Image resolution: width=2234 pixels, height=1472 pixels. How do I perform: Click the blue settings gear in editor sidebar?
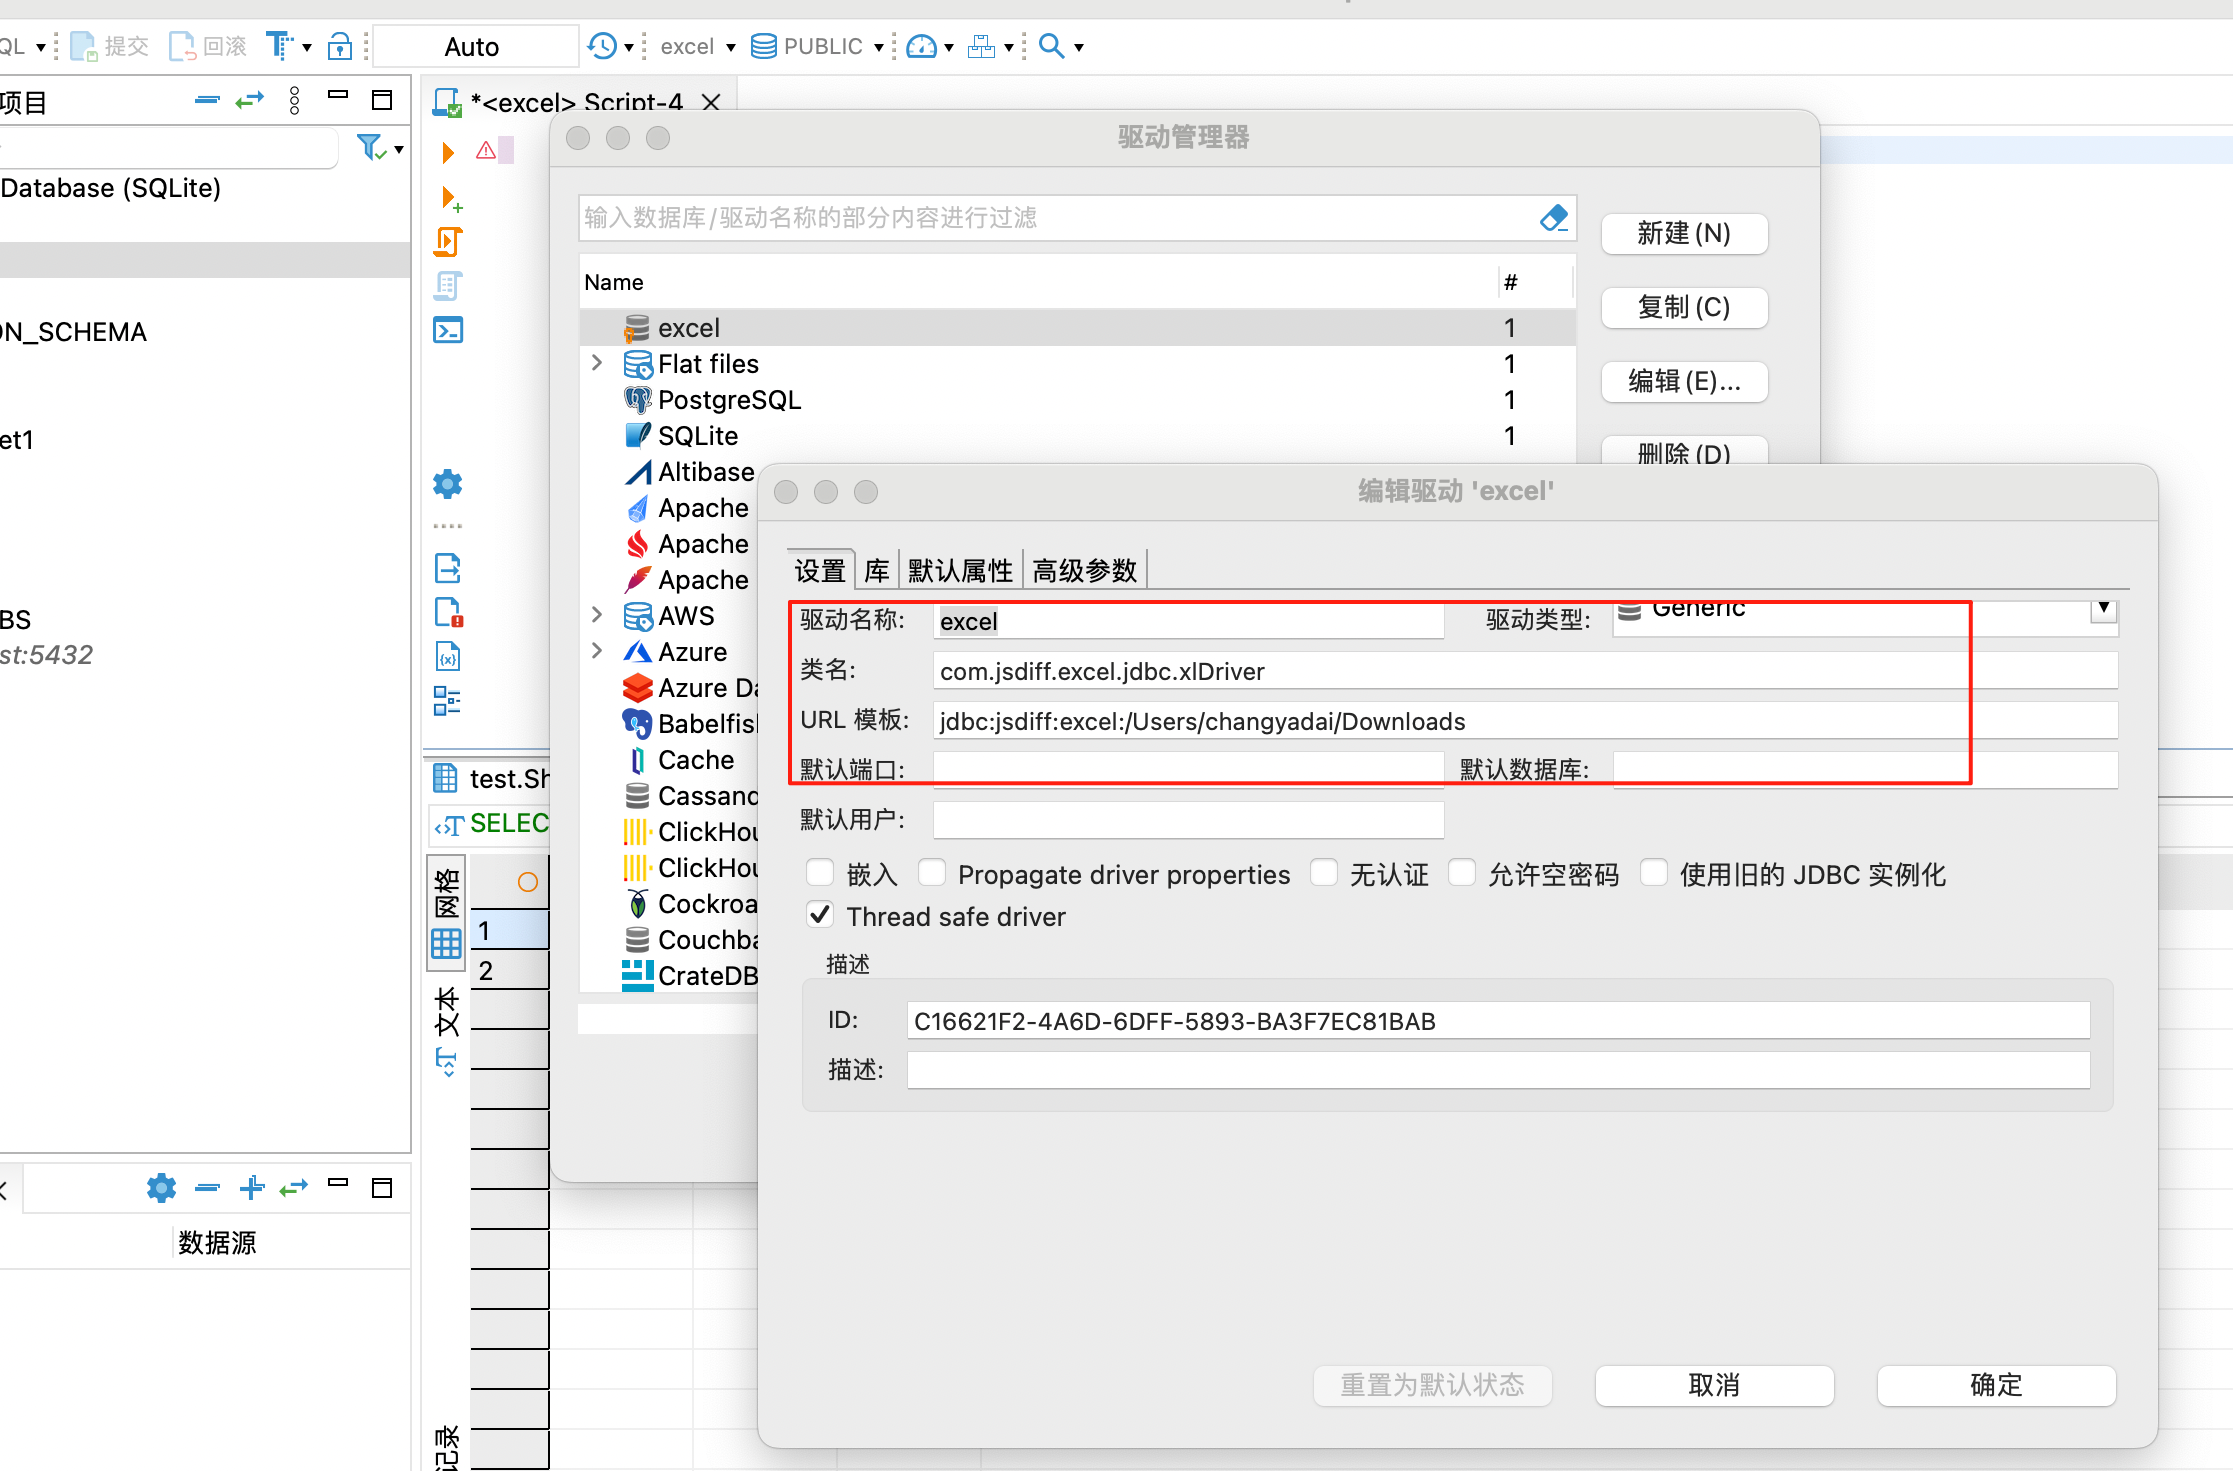click(447, 485)
